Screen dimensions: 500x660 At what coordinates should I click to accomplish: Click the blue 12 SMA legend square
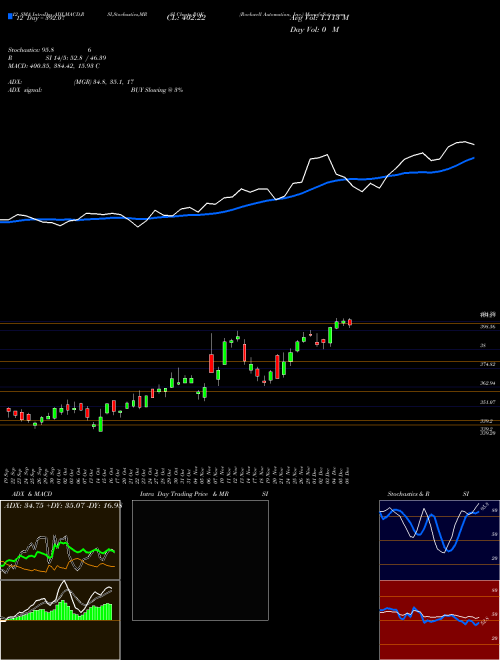coord(11,16)
